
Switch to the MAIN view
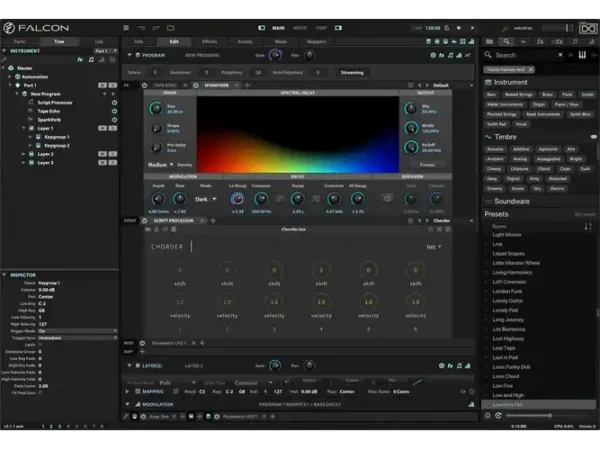[x=278, y=28]
